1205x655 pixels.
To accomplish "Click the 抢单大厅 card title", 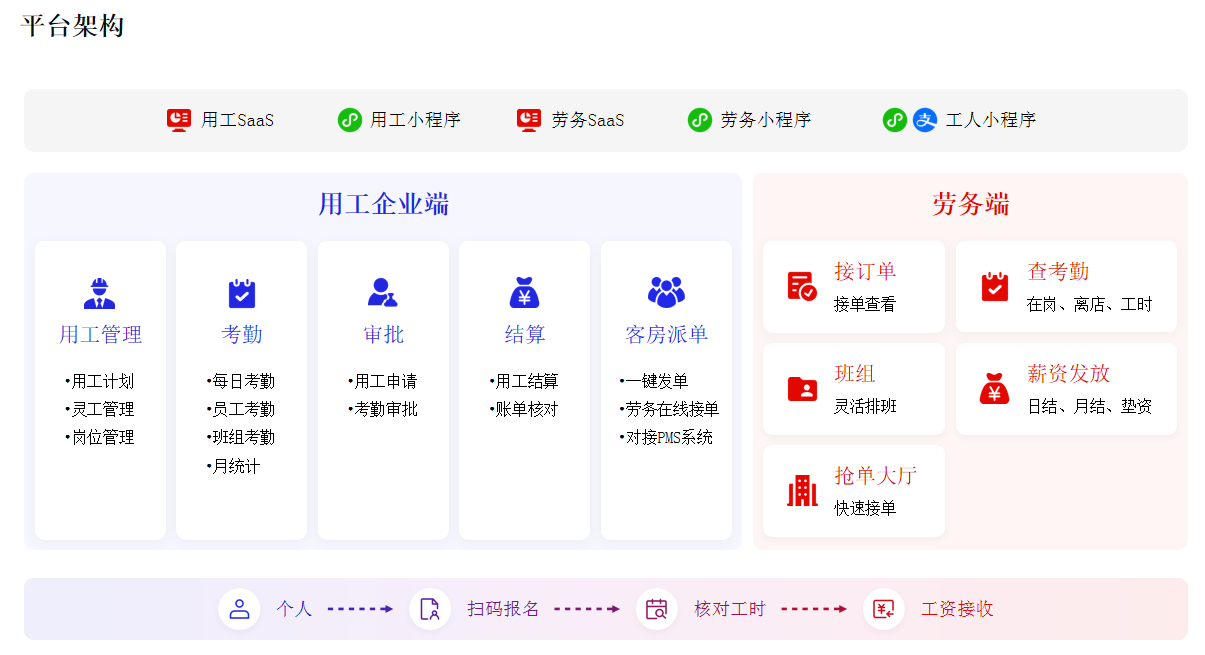I will [876, 475].
